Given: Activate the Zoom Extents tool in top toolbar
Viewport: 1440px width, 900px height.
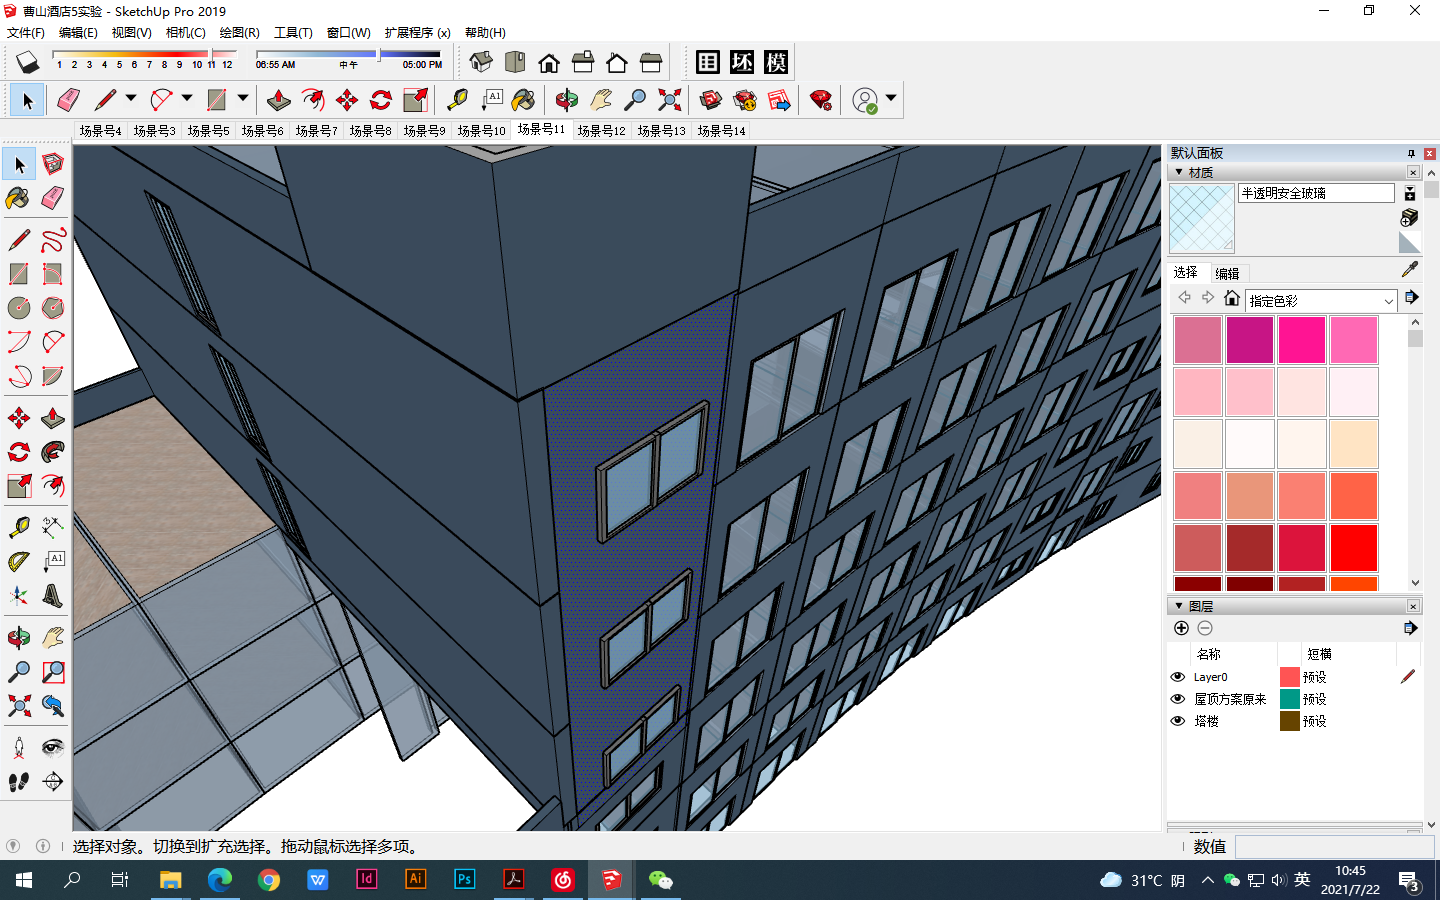Looking at the screenshot, I should click(x=669, y=100).
